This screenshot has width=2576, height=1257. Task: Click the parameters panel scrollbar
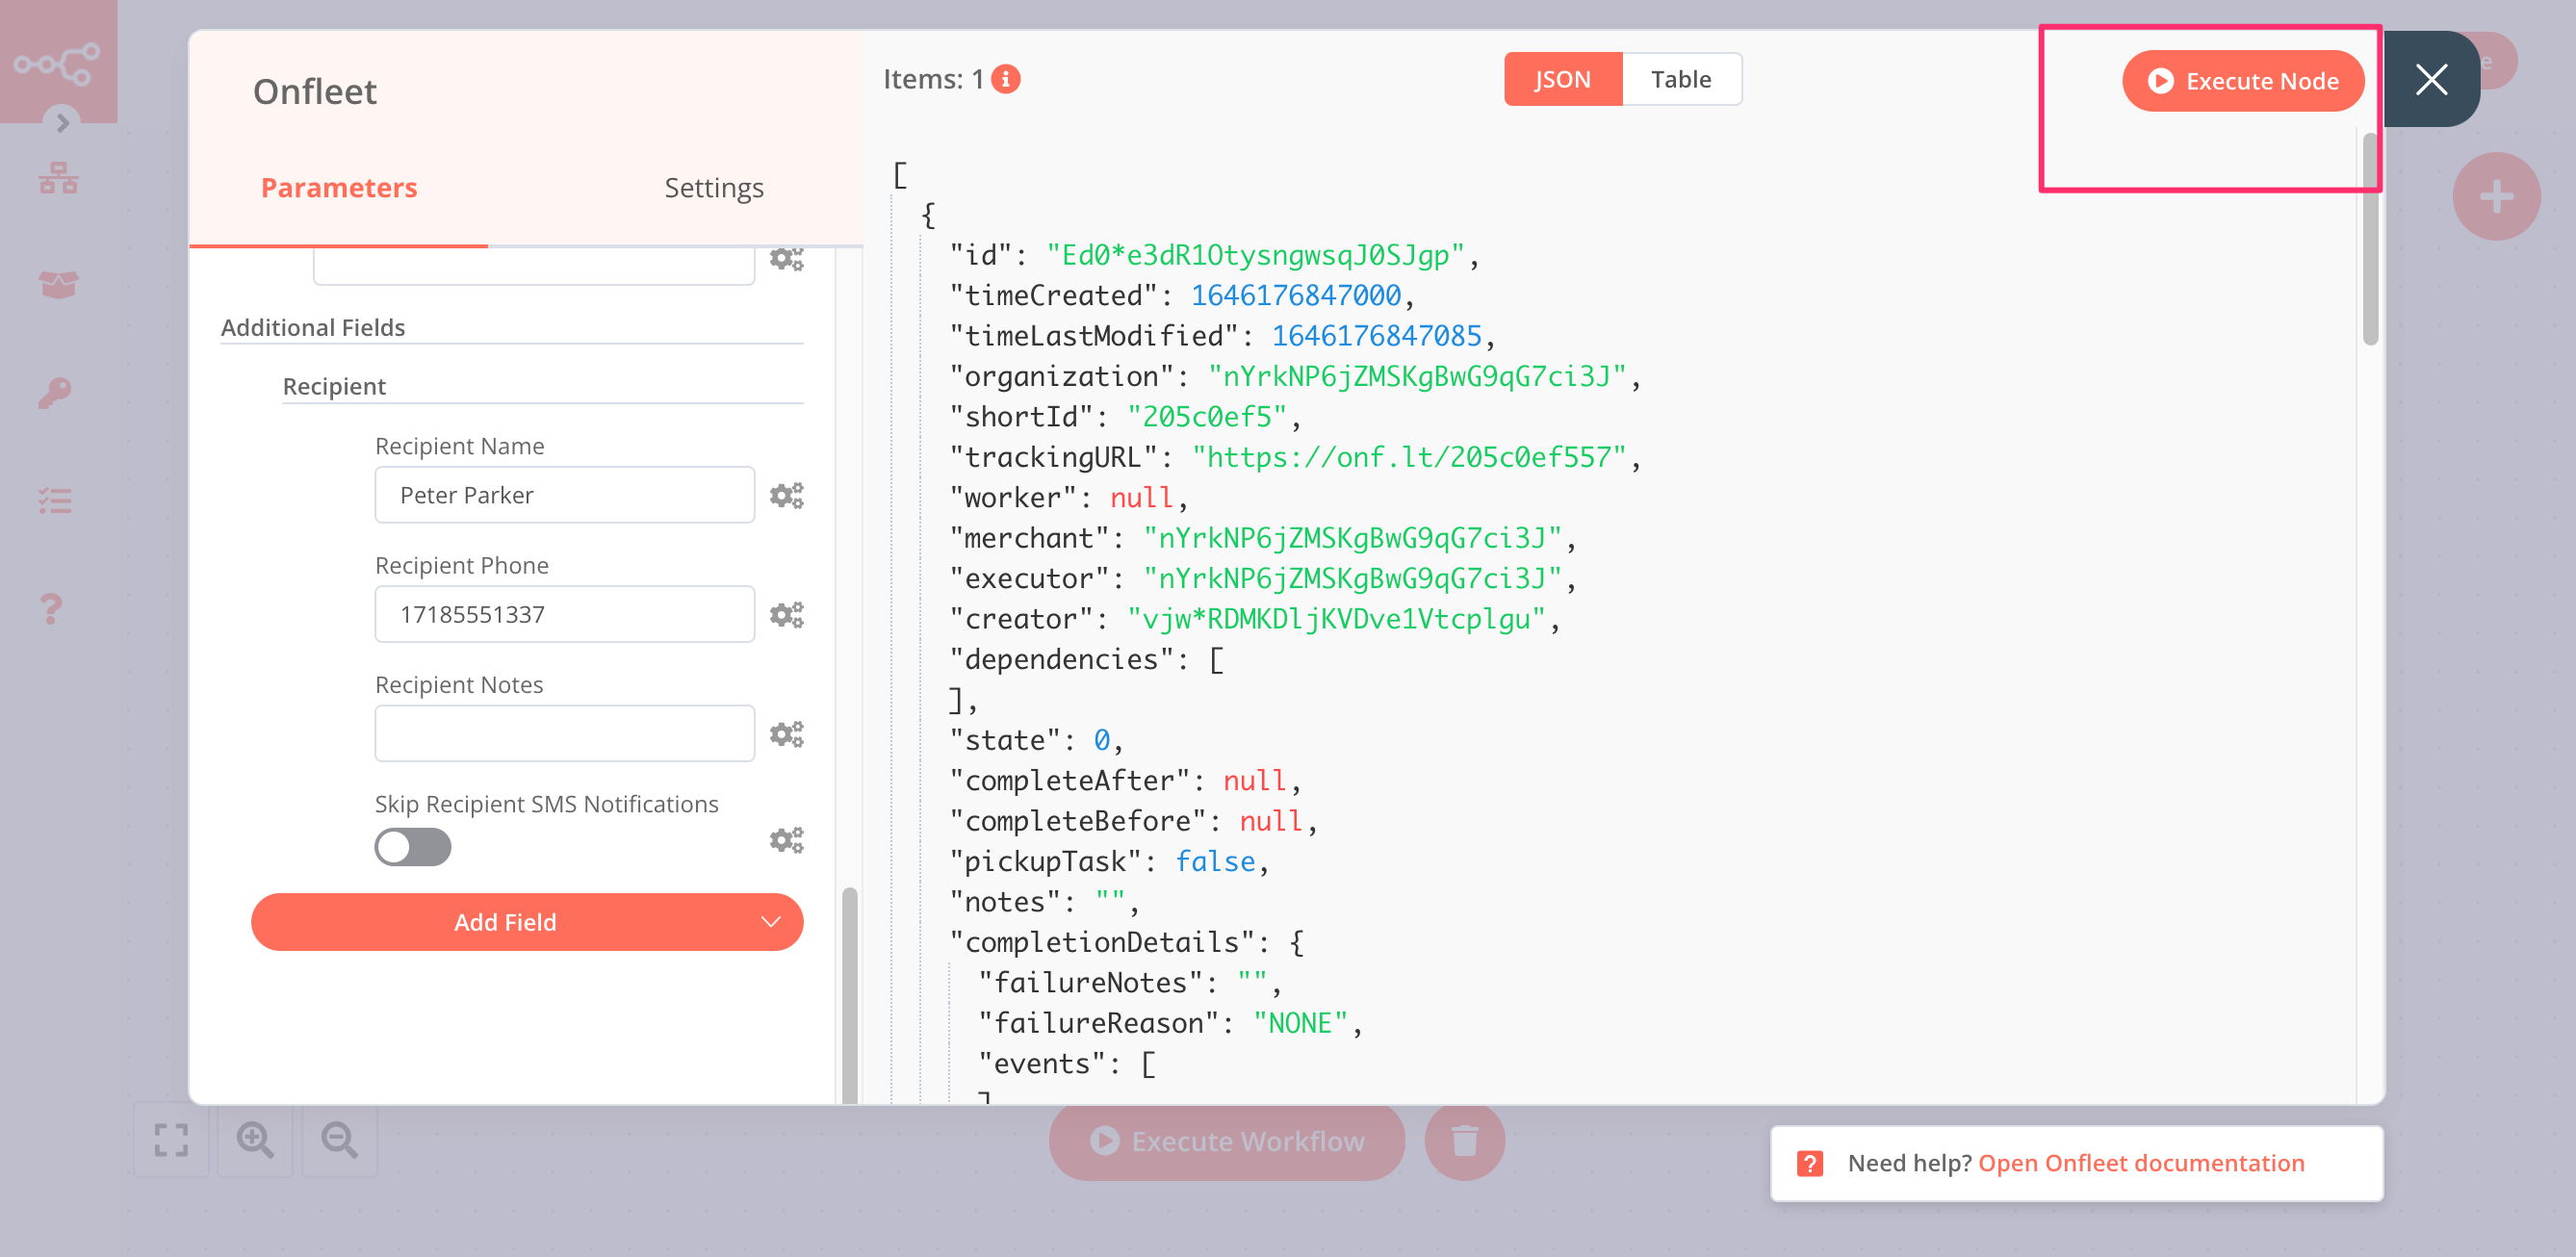coord(849,995)
